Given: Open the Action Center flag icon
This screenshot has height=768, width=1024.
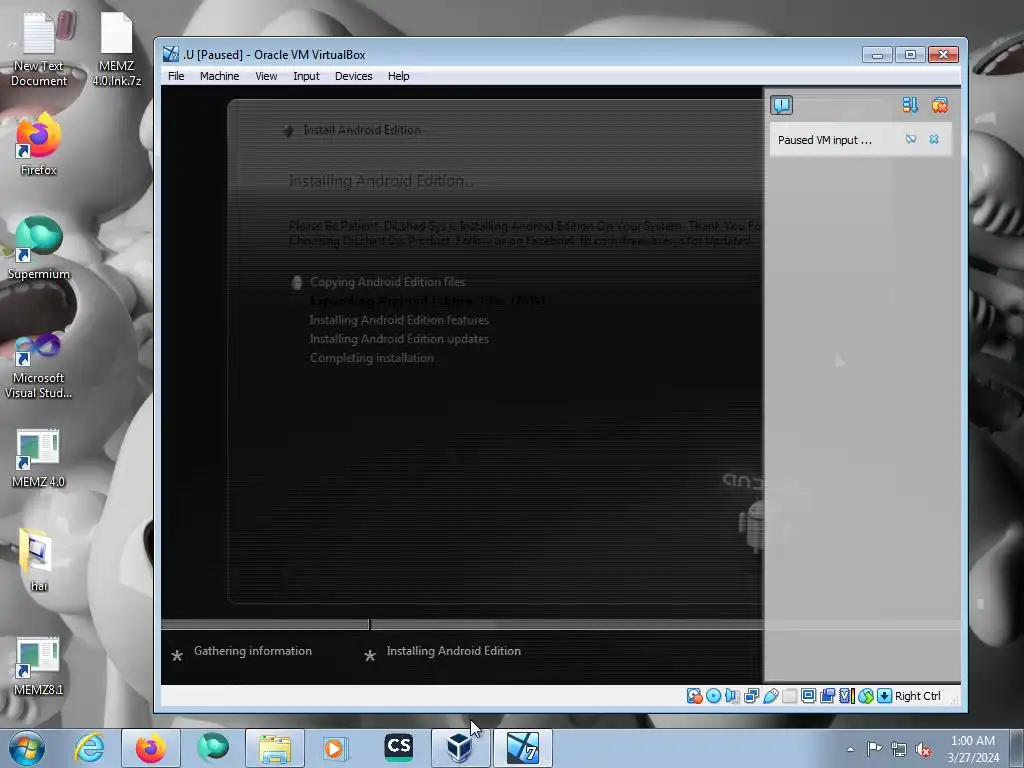Looking at the screenshot, I should pos(874,748).
